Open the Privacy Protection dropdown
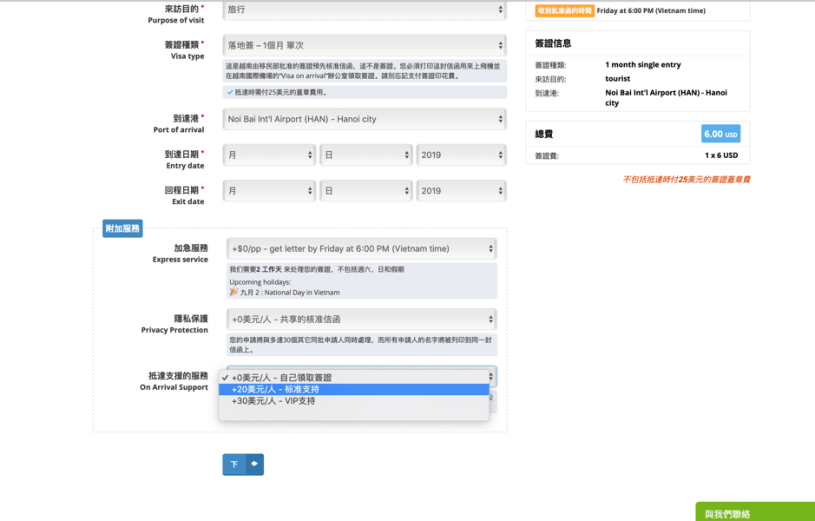The image size is (815, 521). coord(361,319)
